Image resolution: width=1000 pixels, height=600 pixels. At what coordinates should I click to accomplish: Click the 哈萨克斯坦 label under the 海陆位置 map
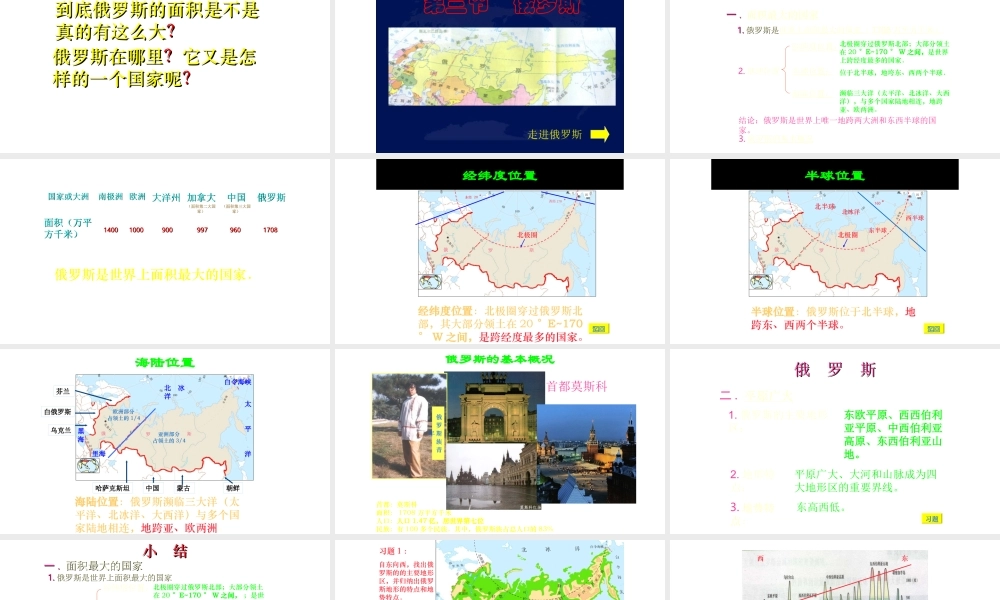point(113,488)
